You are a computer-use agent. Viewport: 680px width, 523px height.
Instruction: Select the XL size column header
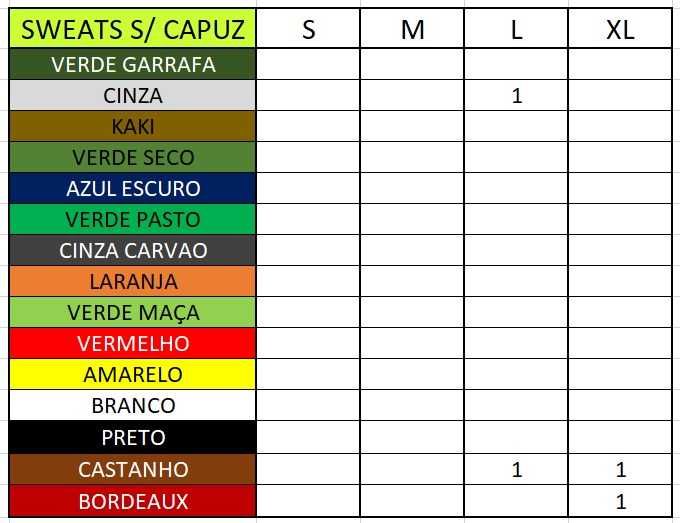[x=621, y=29]
